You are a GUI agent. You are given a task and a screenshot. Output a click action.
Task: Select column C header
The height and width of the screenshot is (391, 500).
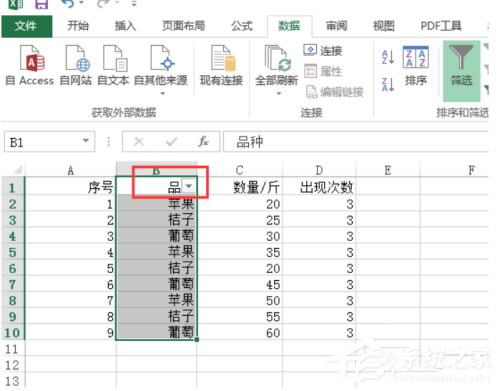pyautogui.click(x=239, y=170)
